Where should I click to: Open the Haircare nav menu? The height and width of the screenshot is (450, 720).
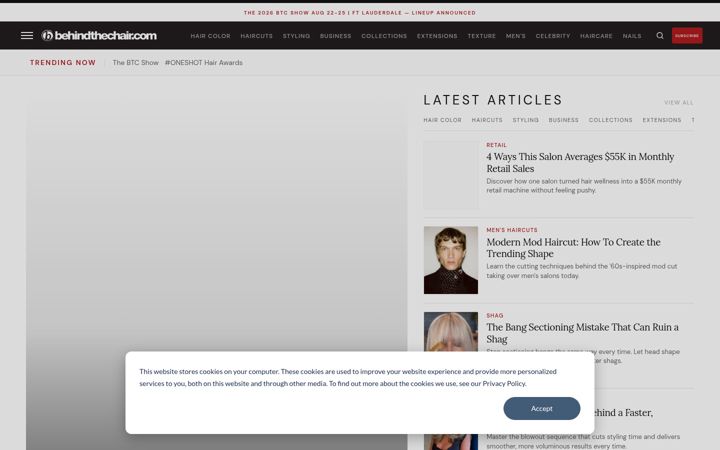click(x=596, y=36)
